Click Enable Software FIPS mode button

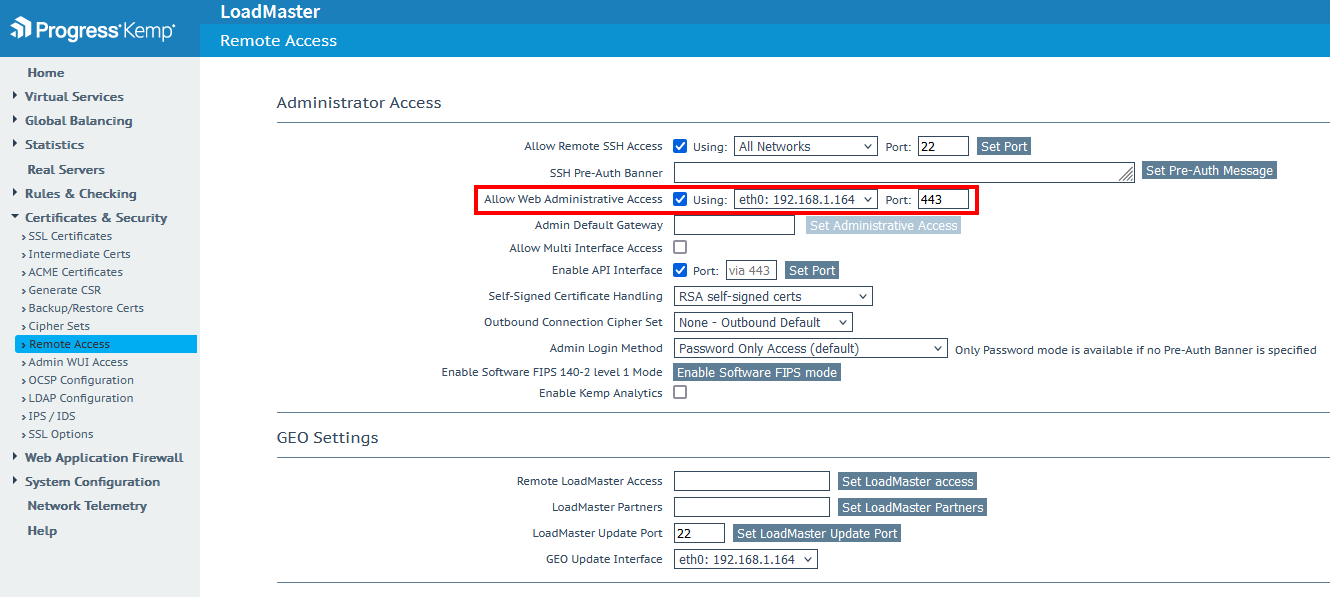pos(757,372)
